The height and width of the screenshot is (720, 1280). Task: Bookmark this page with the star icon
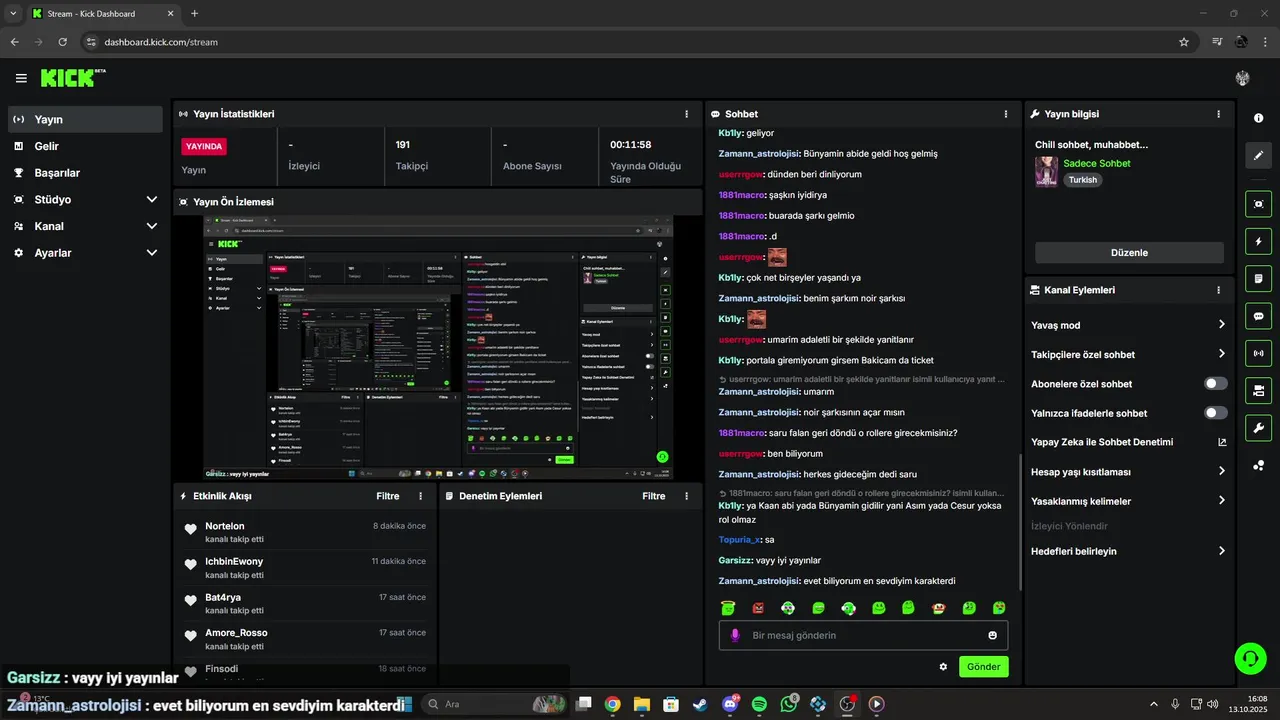coord(1184,42)
